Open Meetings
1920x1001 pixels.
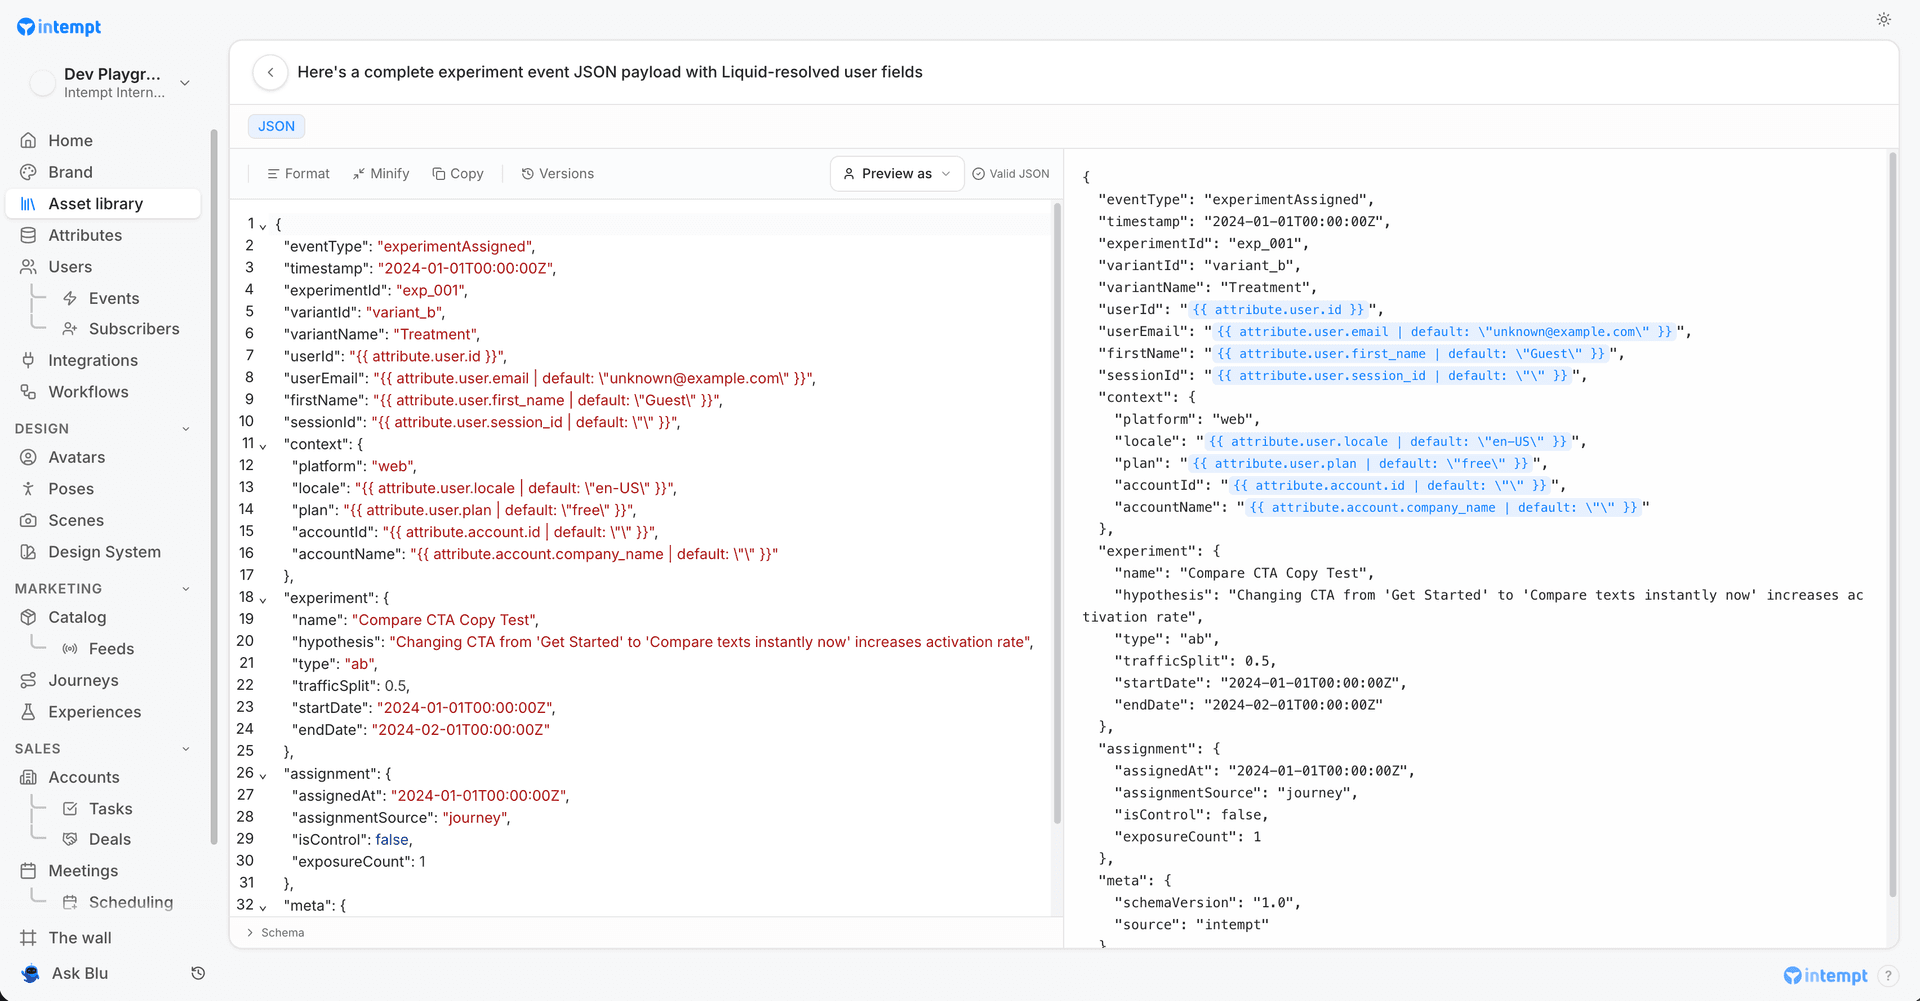pyautogui.click(x=103, y=871)
